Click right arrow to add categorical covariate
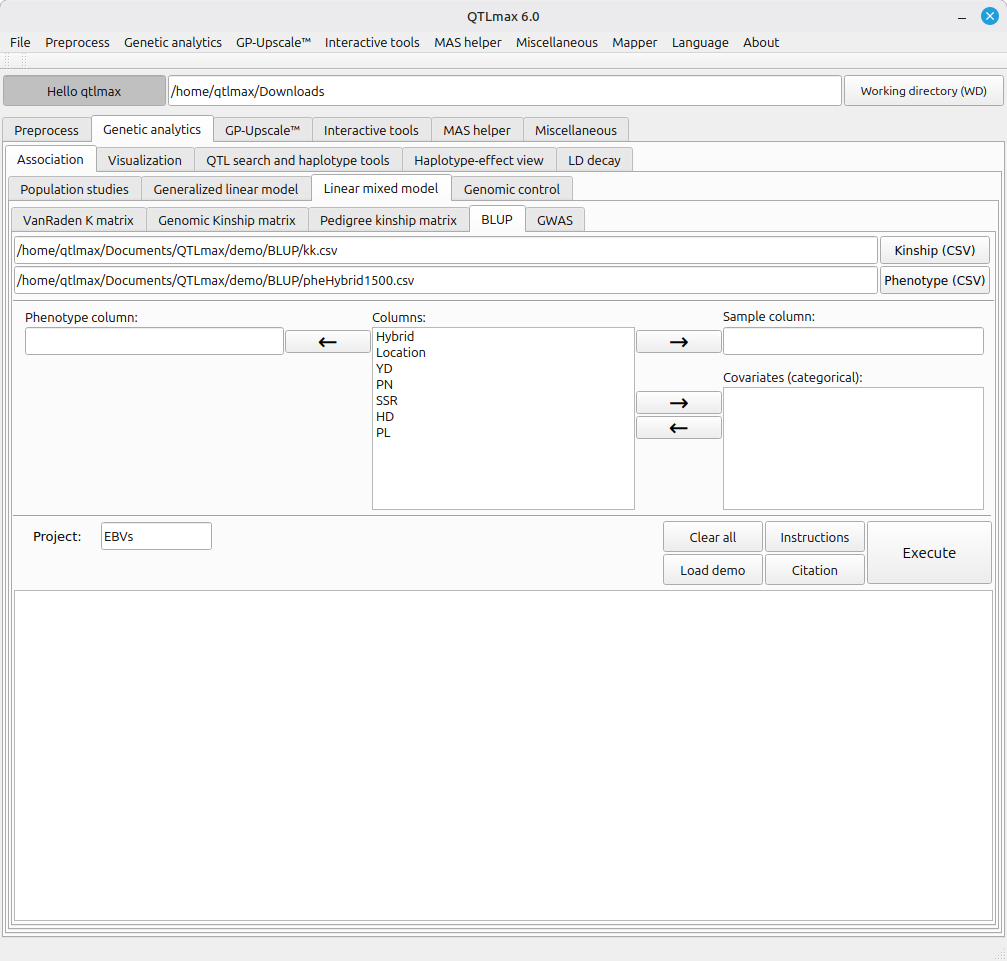 [678, 403]
